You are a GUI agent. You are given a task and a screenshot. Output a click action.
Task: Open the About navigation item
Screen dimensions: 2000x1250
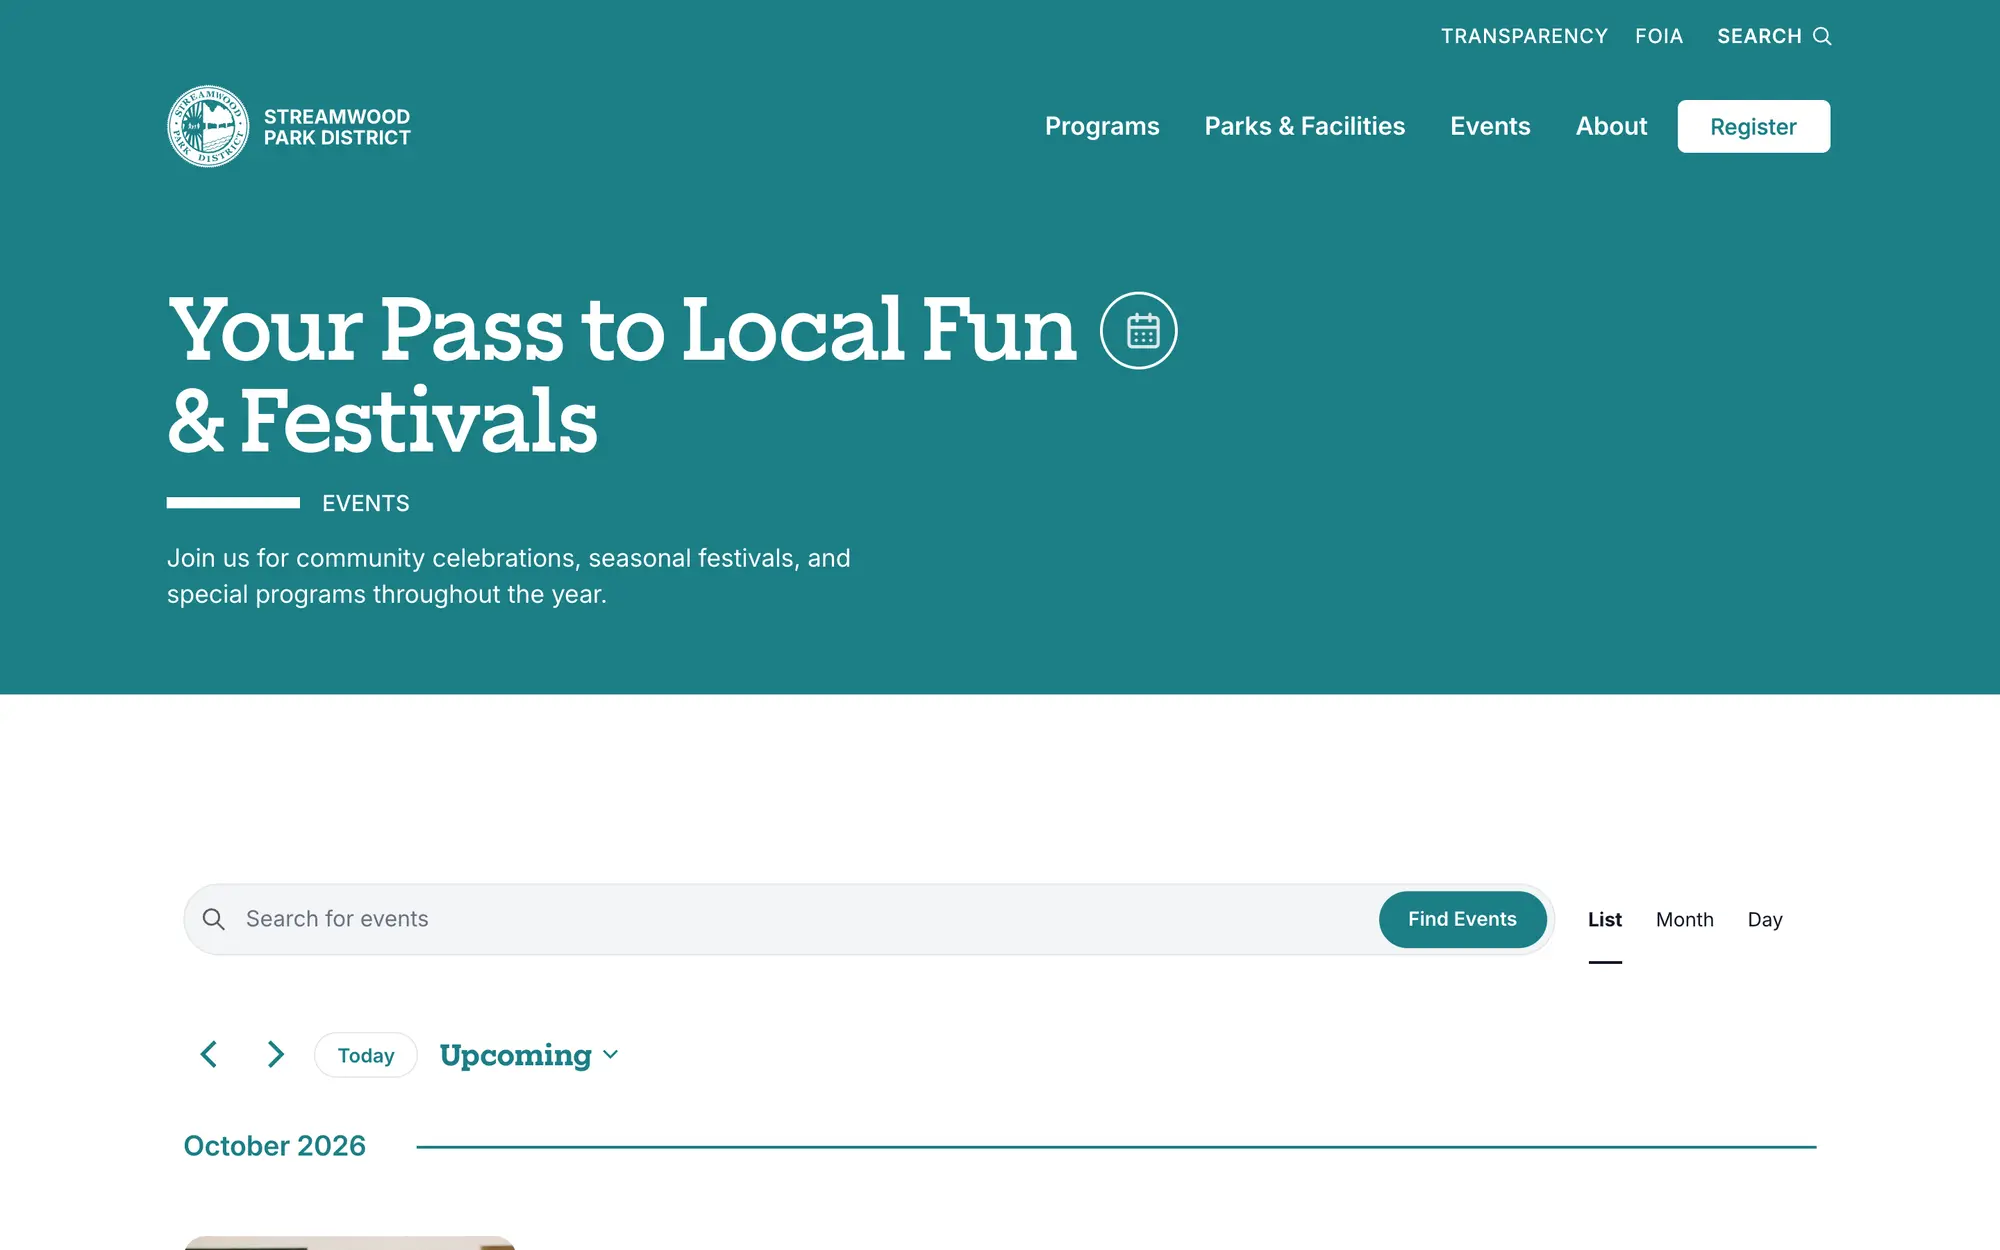pos(1611,126)
